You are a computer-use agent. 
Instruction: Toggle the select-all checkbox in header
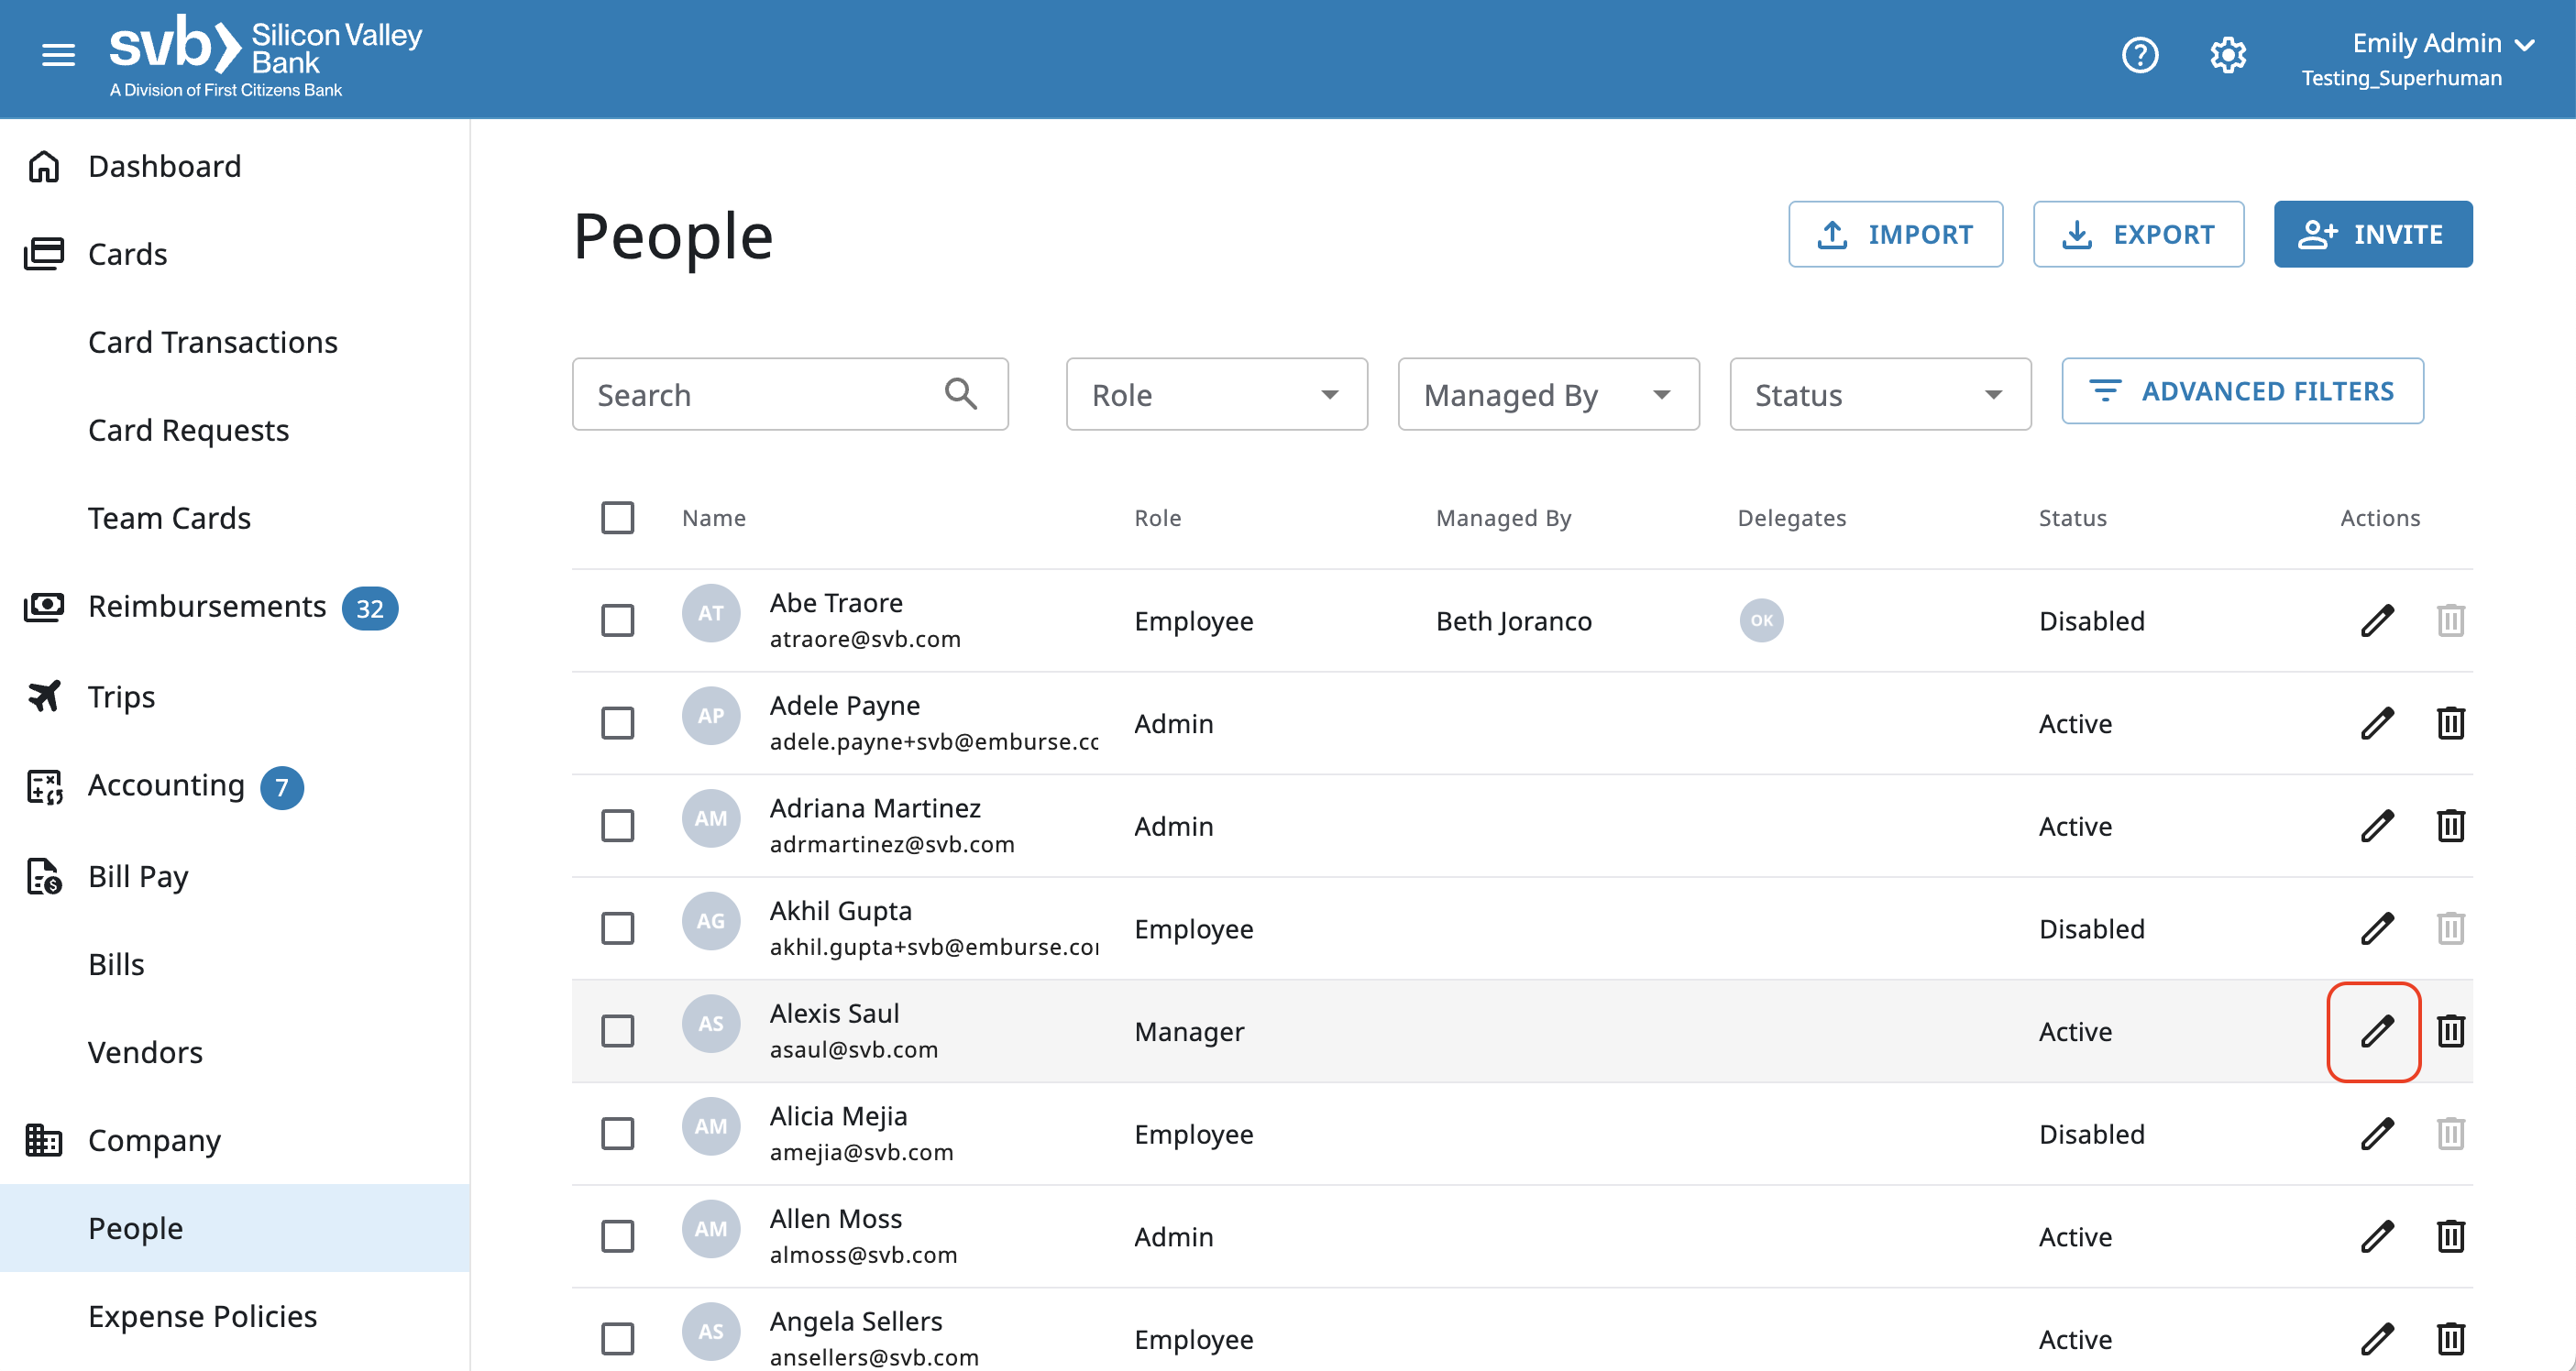pyautogui.click(x=617, y=518)
